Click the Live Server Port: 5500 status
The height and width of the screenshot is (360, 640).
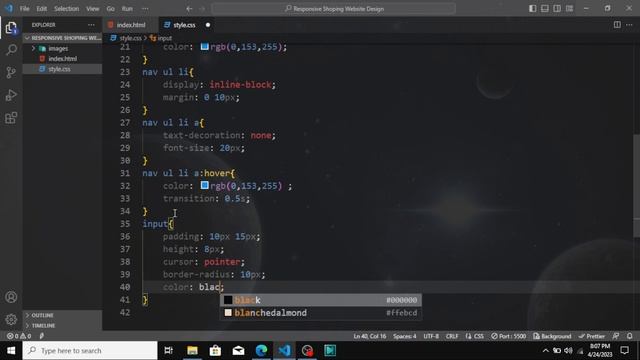click(x=509, y=336)
